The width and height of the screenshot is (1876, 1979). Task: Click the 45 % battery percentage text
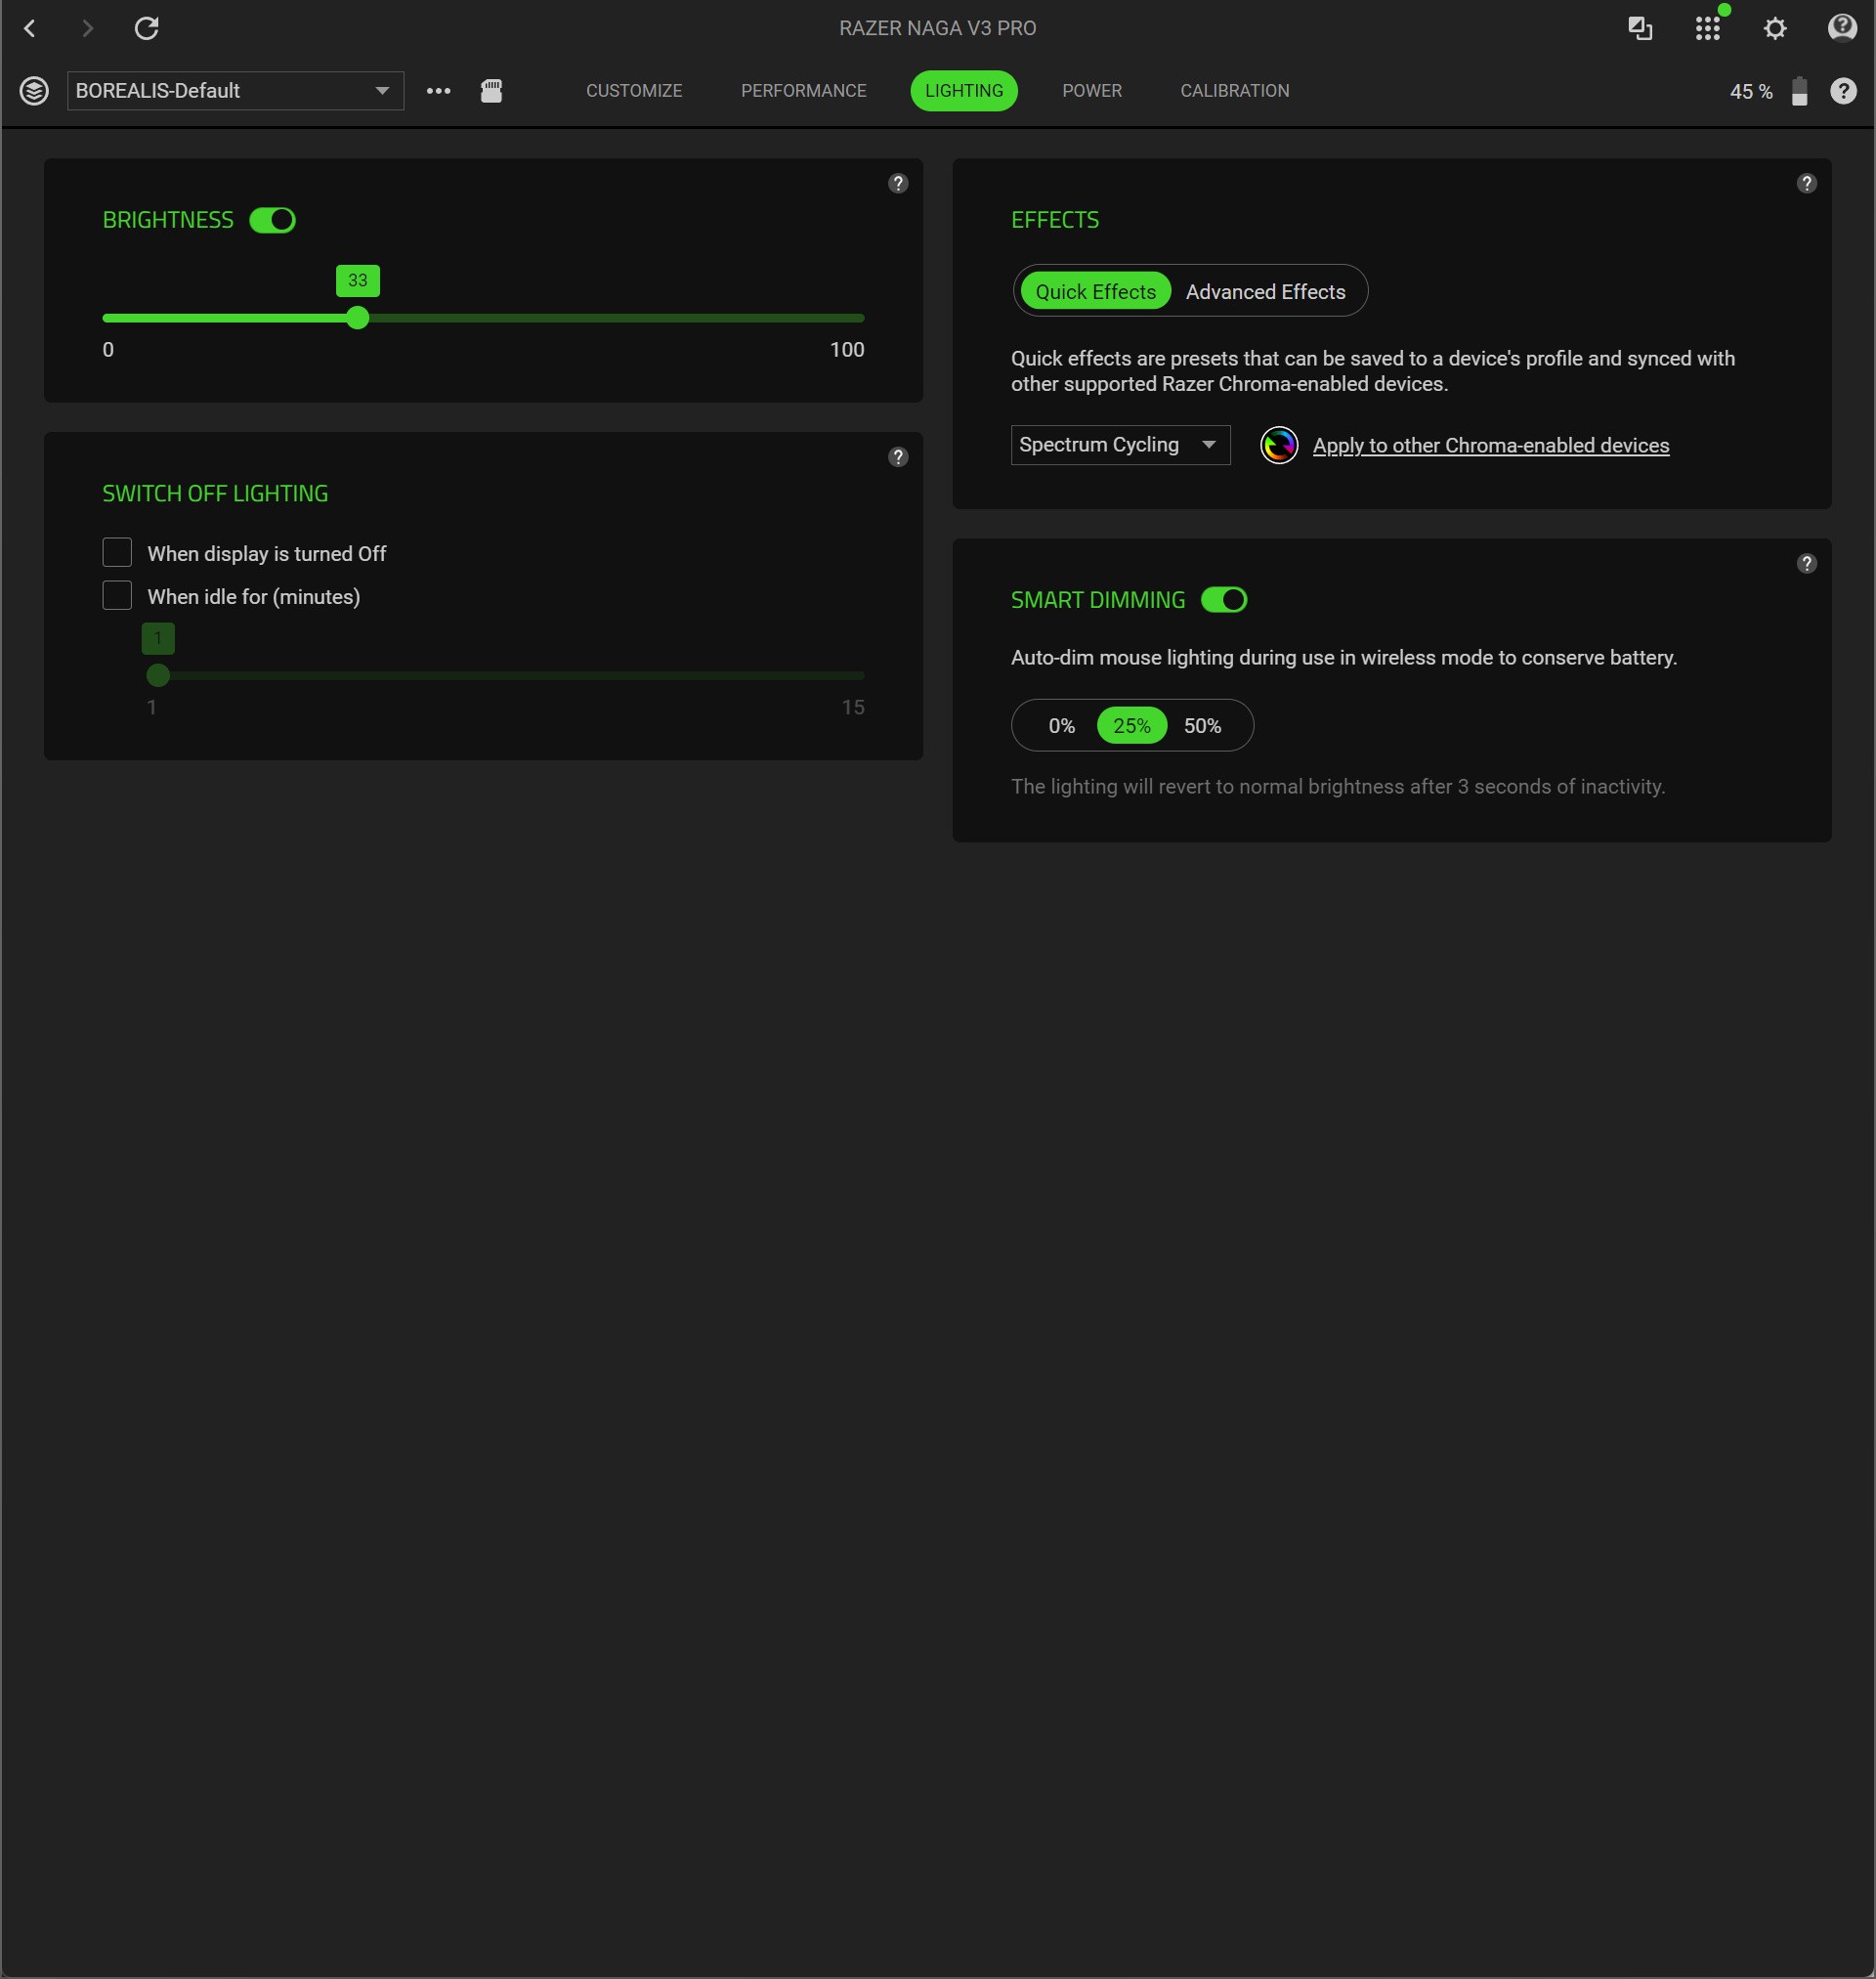(x=1751, y=92)
